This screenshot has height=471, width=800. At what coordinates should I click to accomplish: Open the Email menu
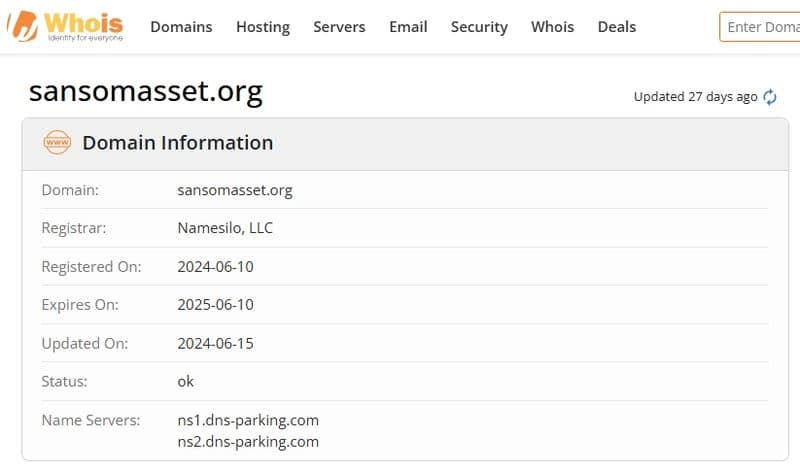click(408, 27)
